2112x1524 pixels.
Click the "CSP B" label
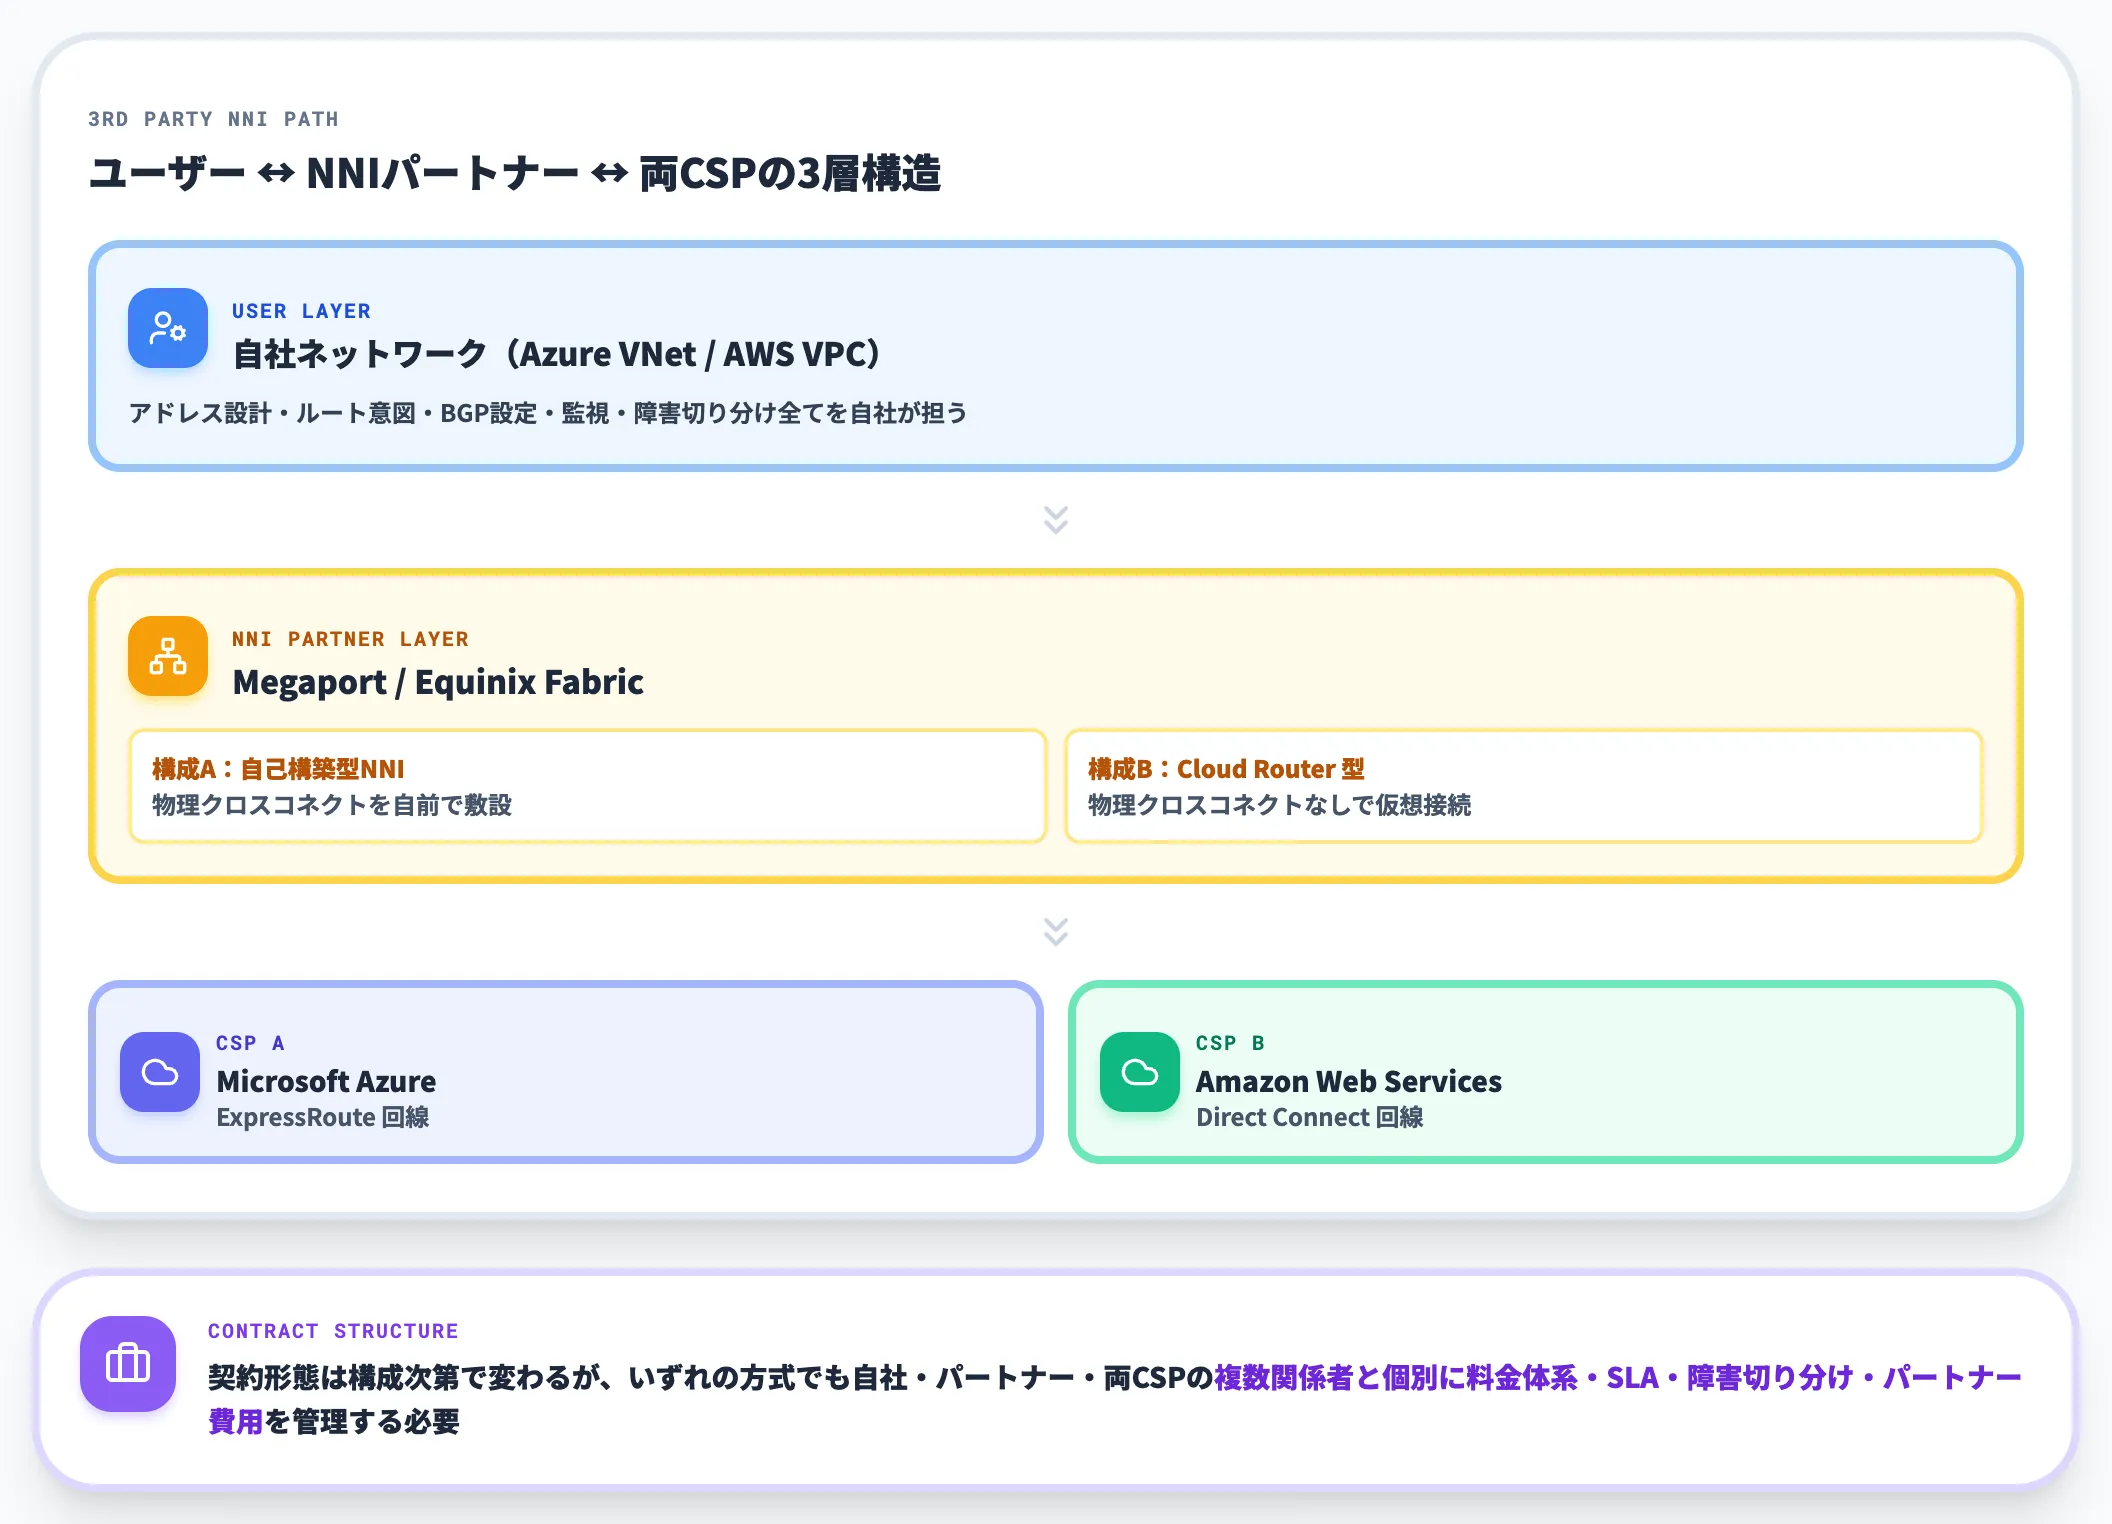[x=1230, y=1043]
